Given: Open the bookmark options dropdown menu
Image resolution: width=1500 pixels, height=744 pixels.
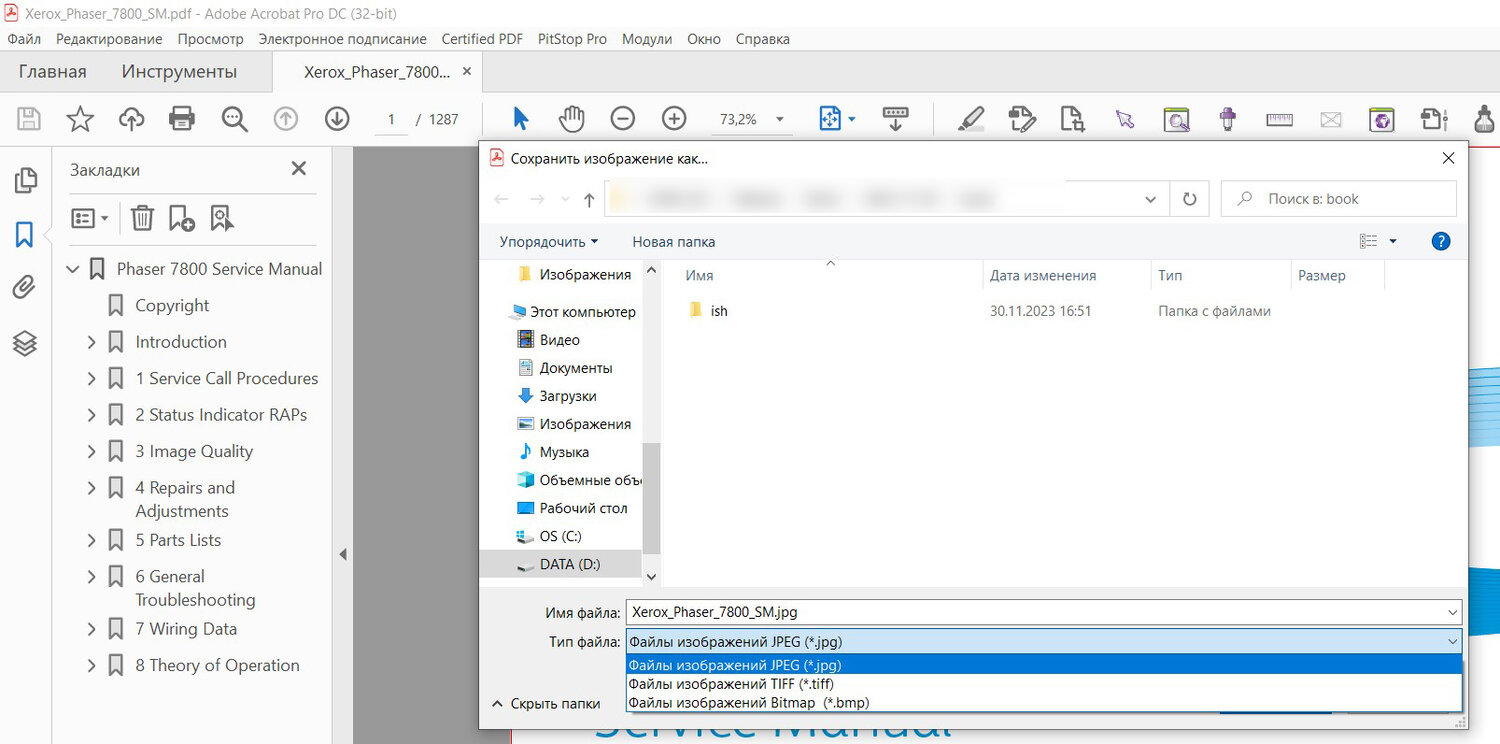Looking at the screenshot, I should pyautogui.click(x=90, y=218).
